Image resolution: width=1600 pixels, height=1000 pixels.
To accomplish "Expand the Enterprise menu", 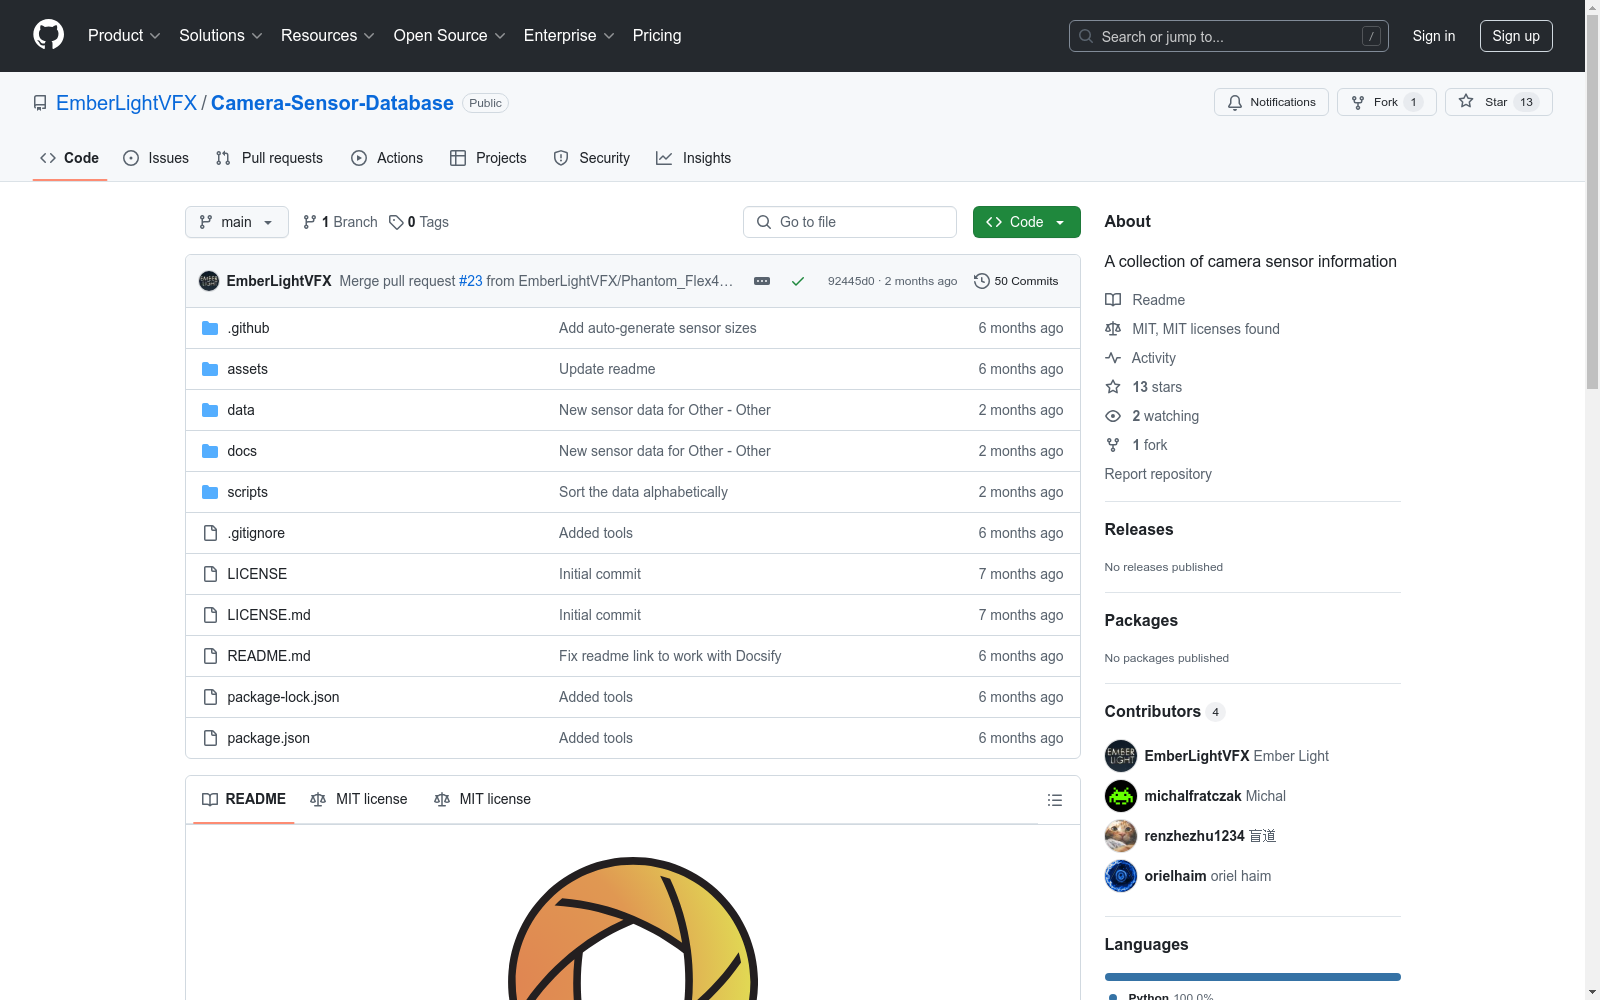I will [569, 35].
